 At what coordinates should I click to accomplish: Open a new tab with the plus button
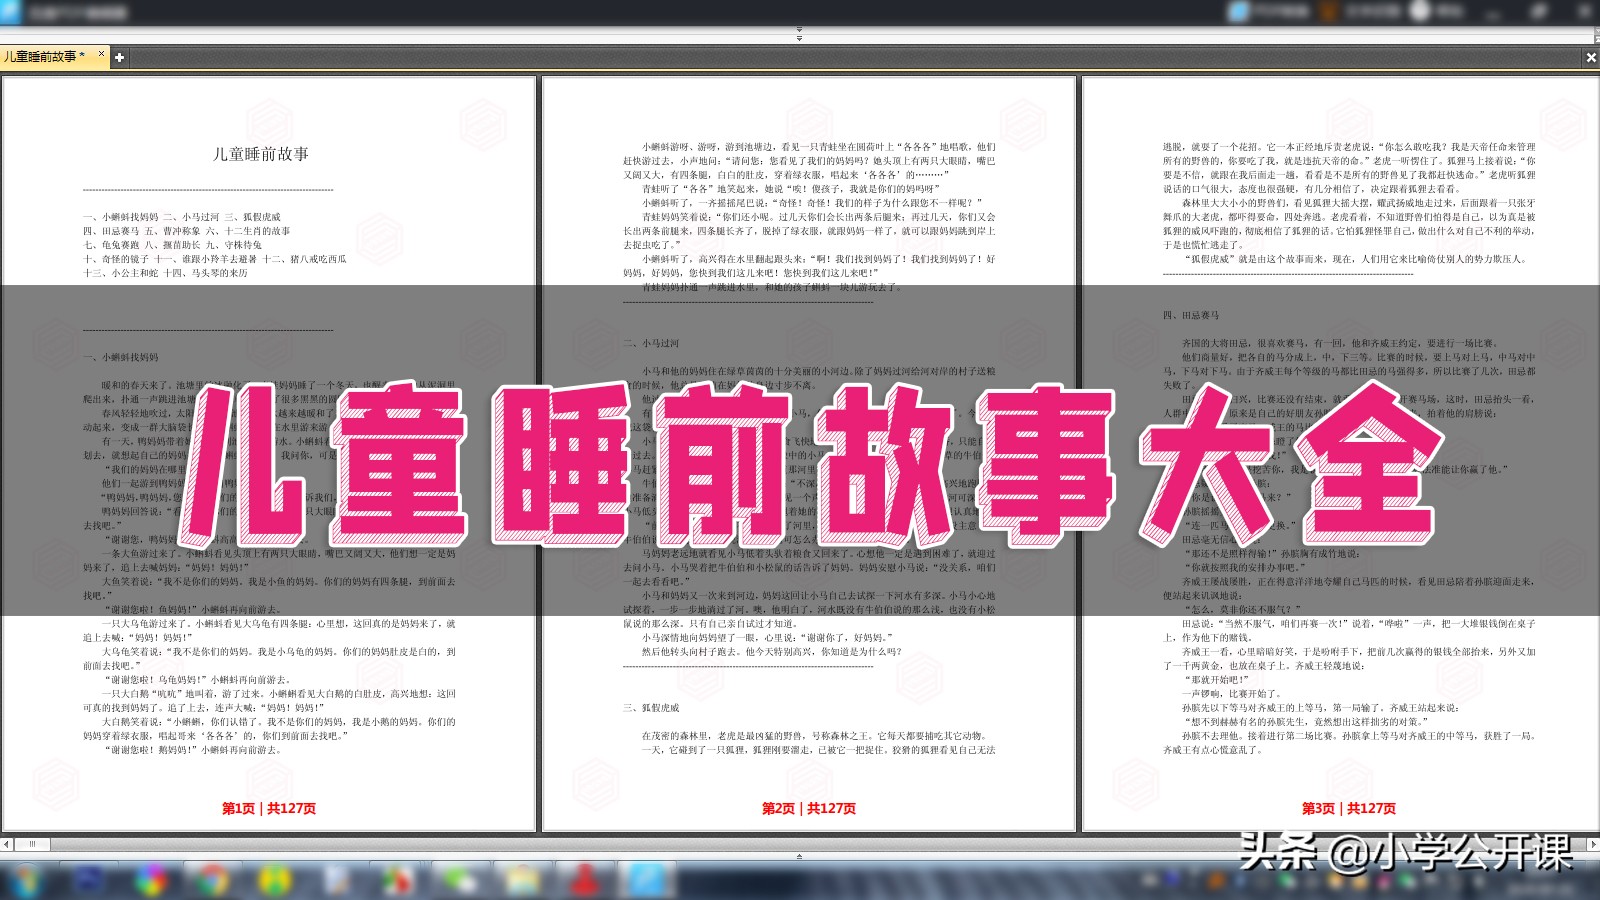121,58
